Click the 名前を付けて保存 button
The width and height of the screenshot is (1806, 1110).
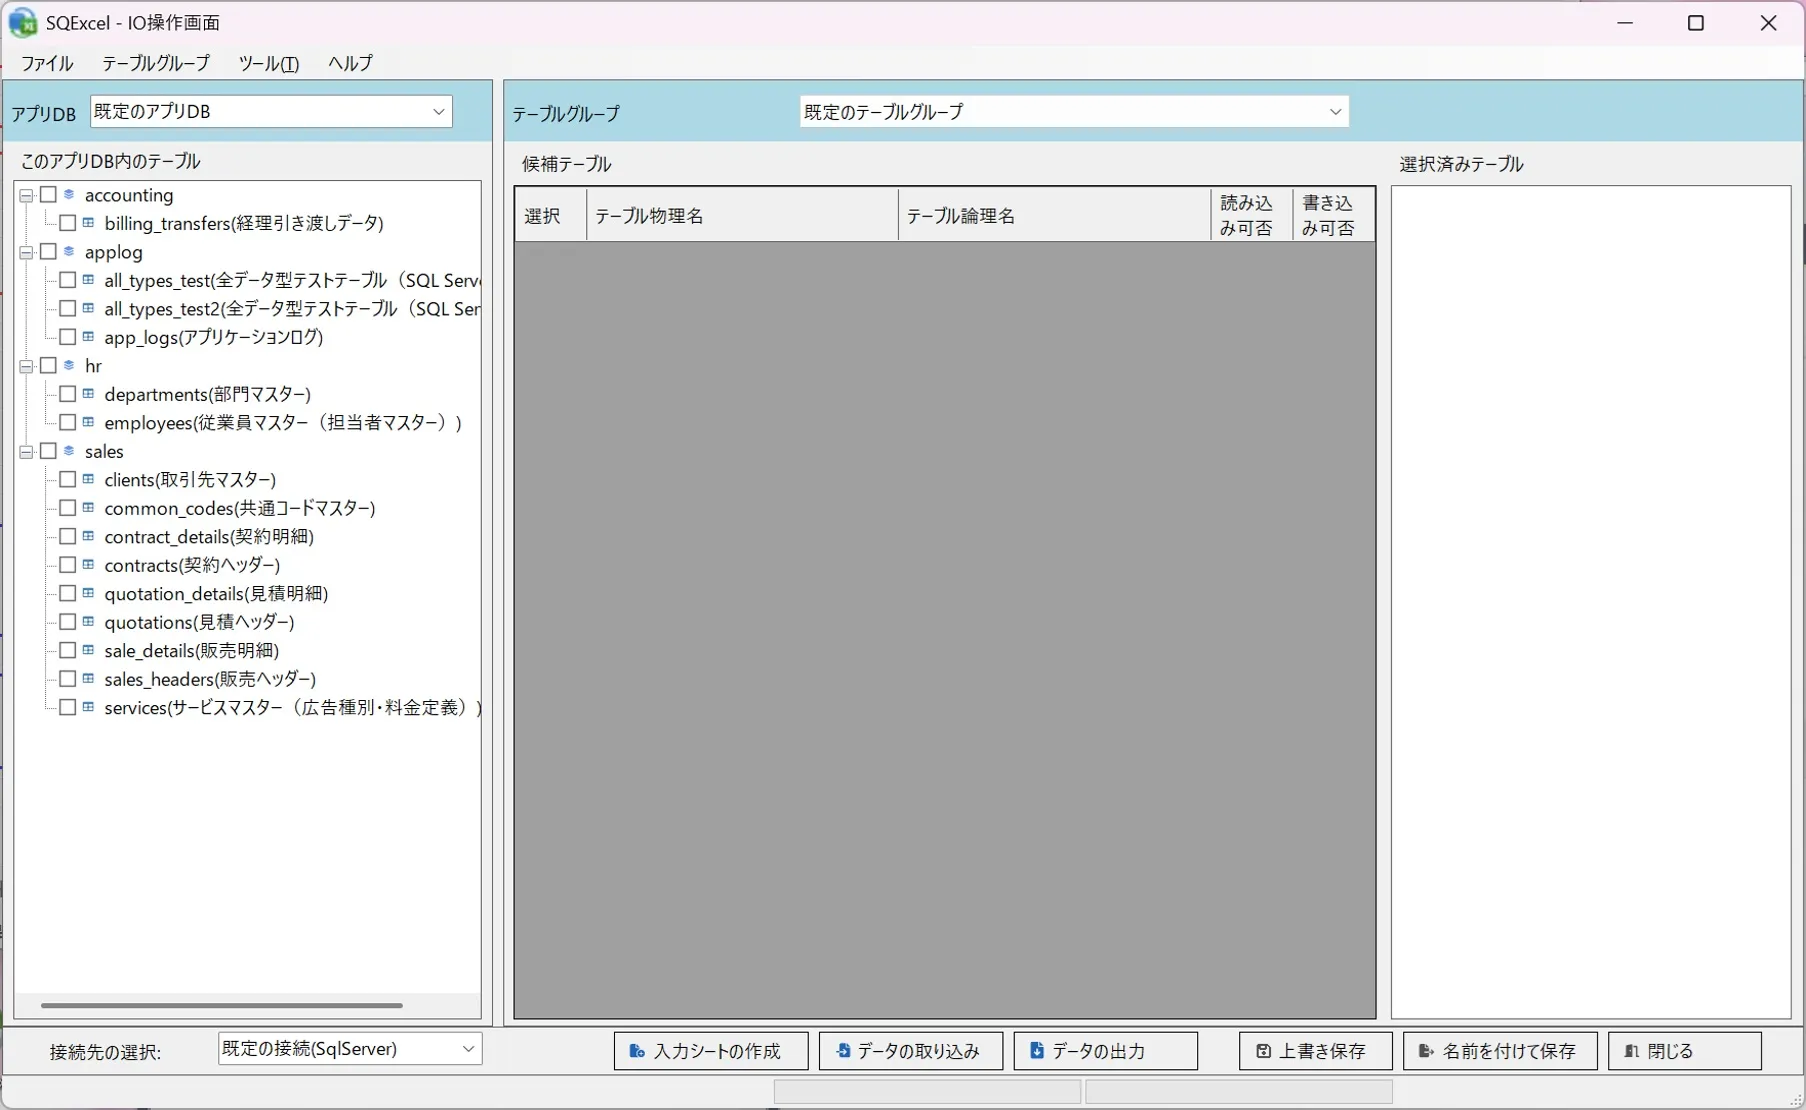[1500, 1051]
